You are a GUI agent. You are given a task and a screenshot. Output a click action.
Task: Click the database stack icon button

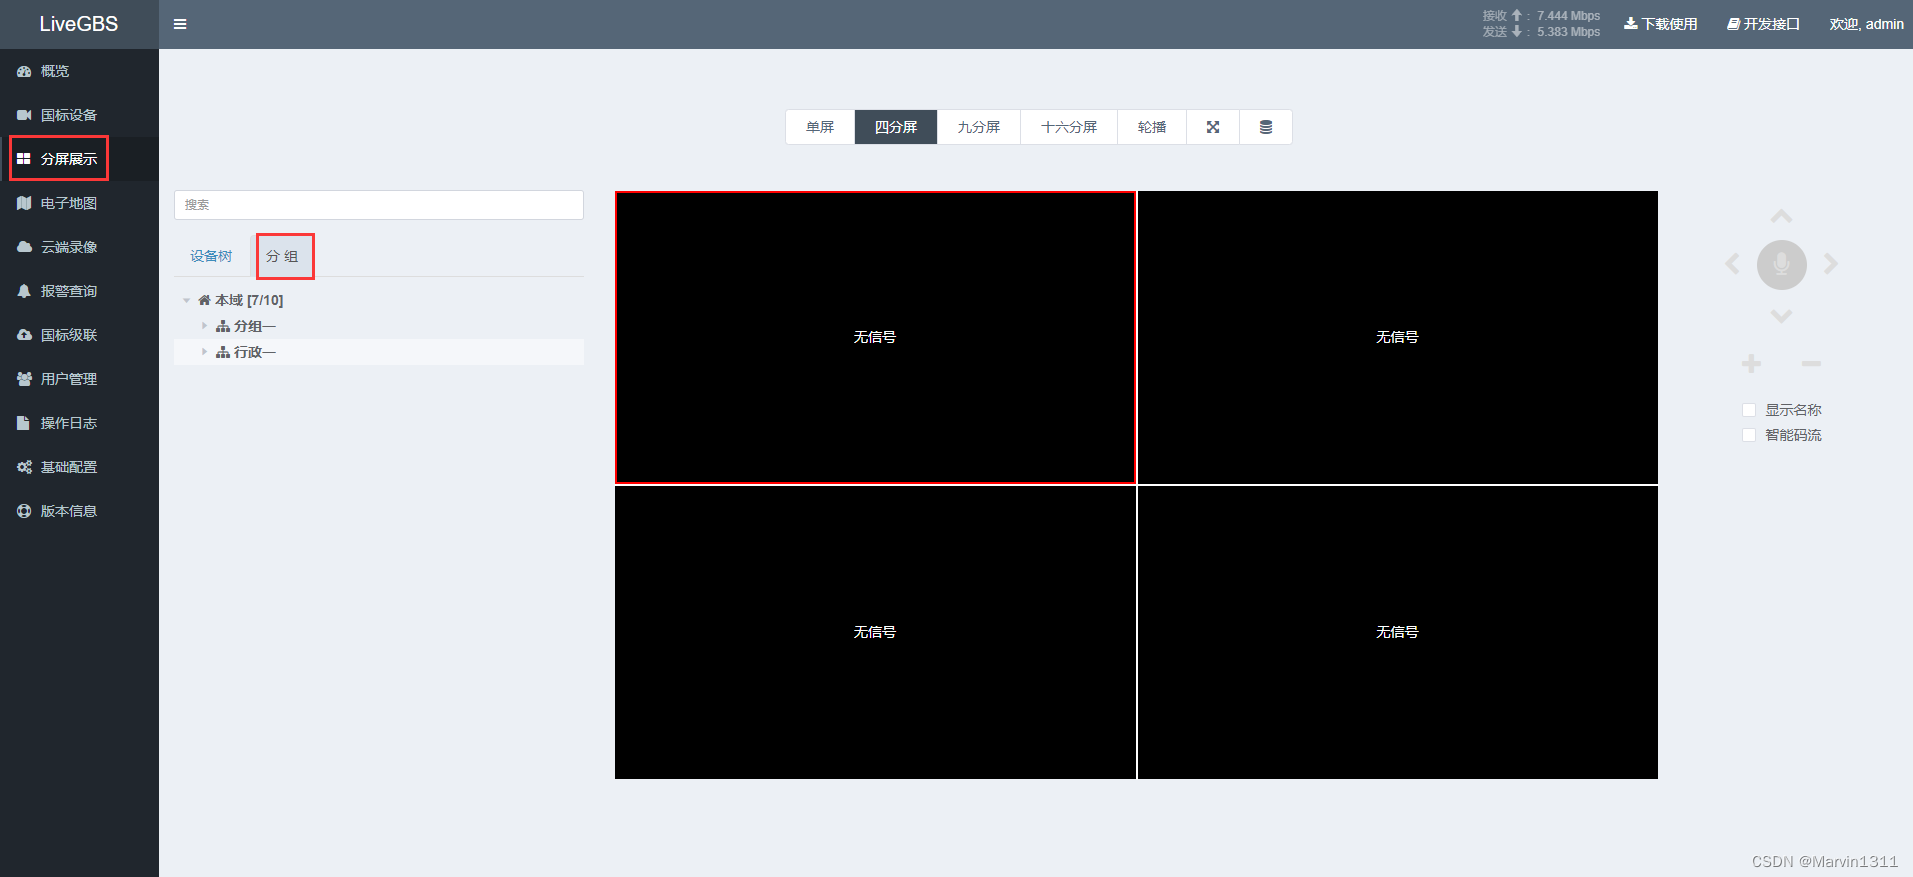tap(1266, 127)
